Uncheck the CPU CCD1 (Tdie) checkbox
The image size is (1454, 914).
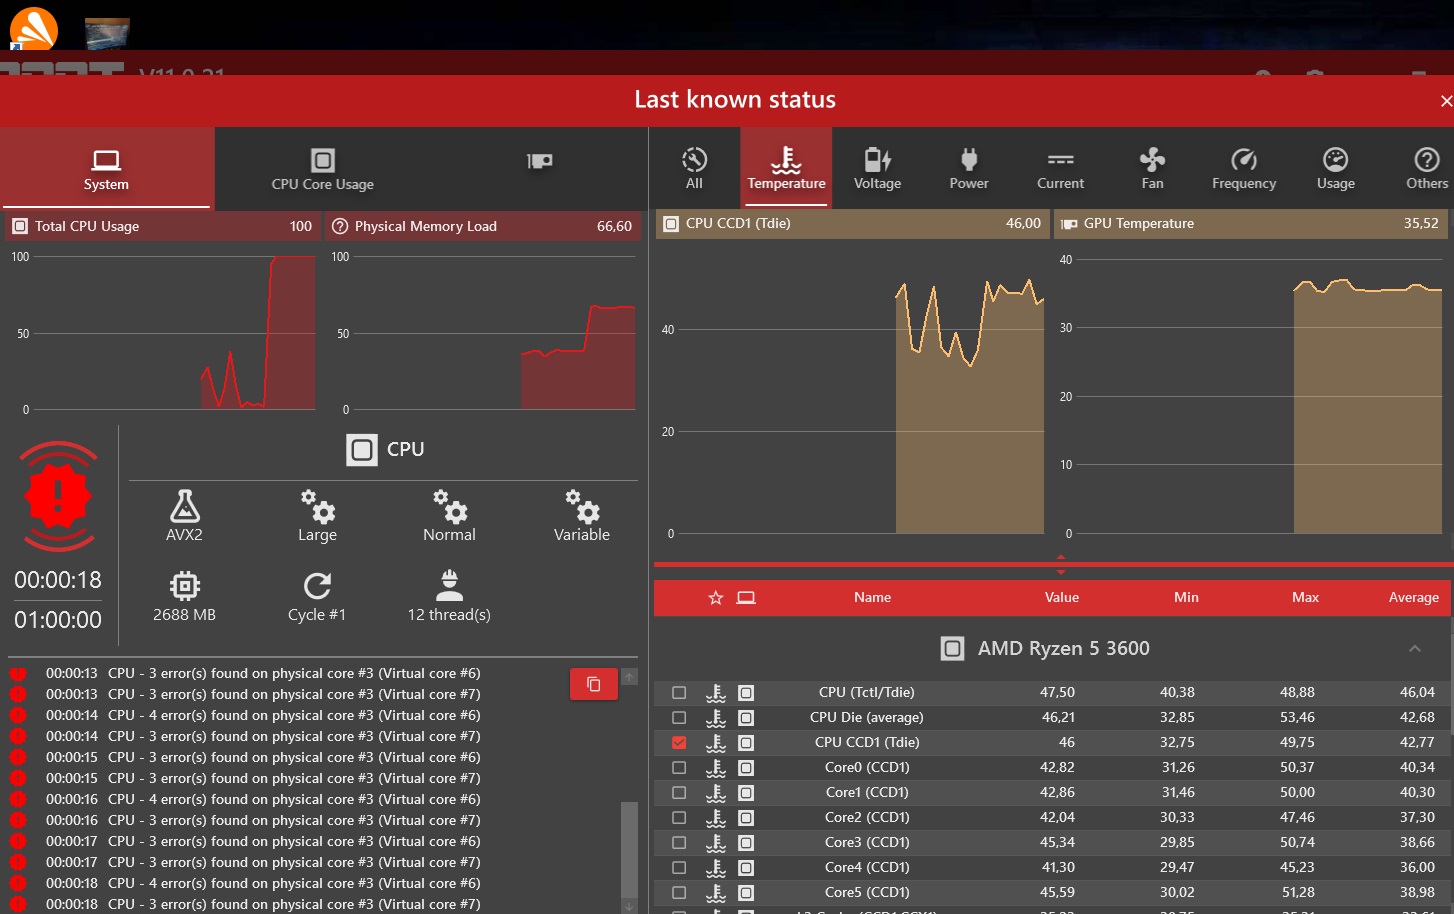[679, 743]
